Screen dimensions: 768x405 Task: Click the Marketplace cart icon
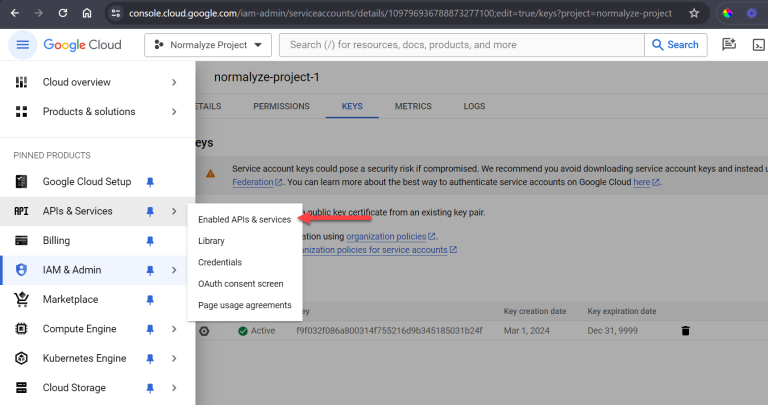(21, 299)
